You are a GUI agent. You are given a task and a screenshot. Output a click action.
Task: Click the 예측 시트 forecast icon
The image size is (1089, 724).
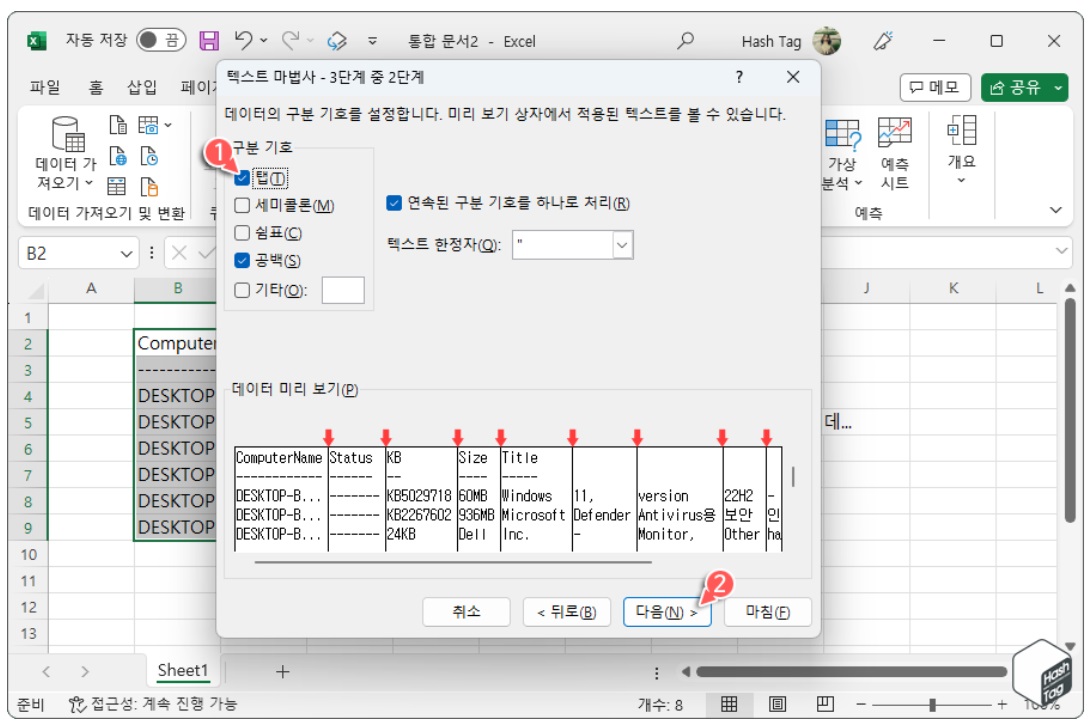click(x=894, y=132)
